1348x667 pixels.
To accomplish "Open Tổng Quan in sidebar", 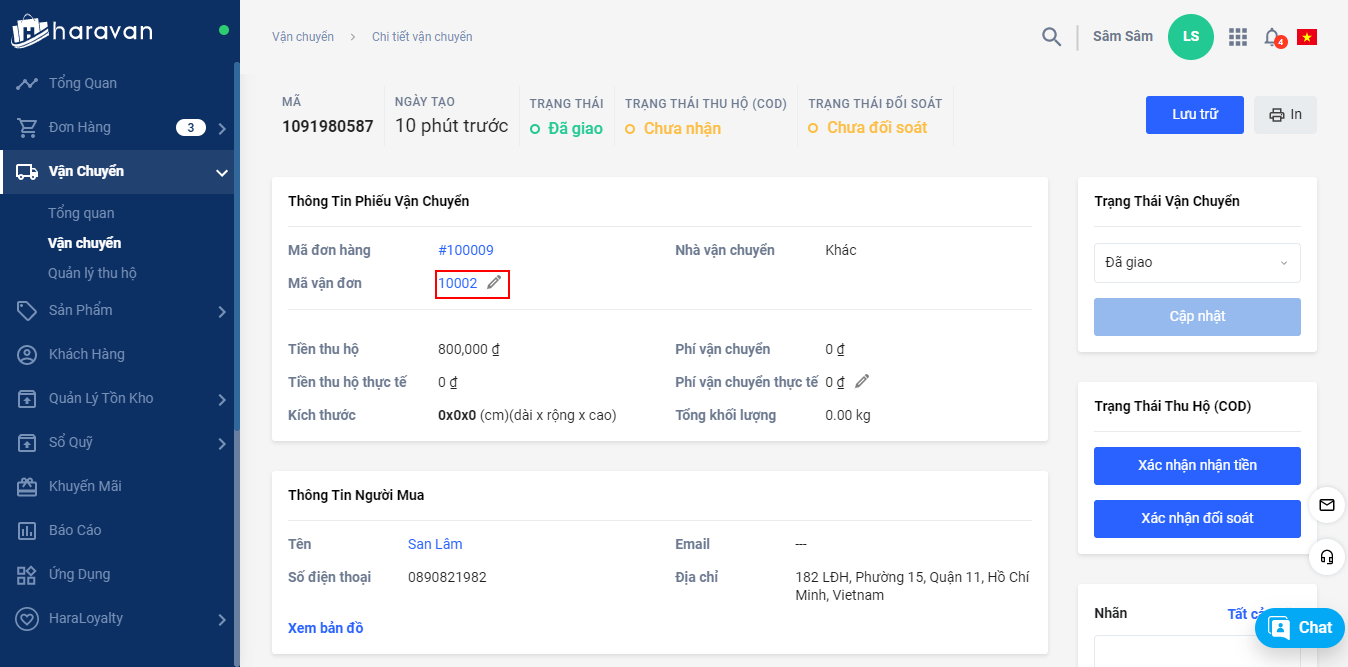I will point(83,83).
